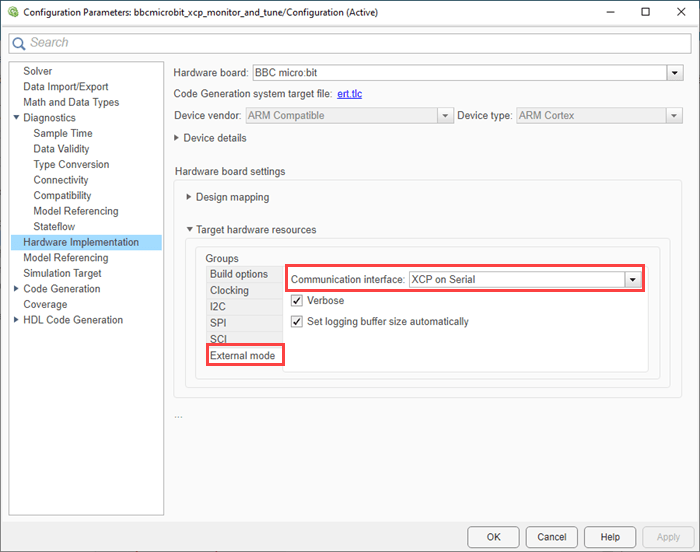Select Type Conversion under Diagnostics
The height and width of the screenshot is (552, 700).
(x=71, y=164)
